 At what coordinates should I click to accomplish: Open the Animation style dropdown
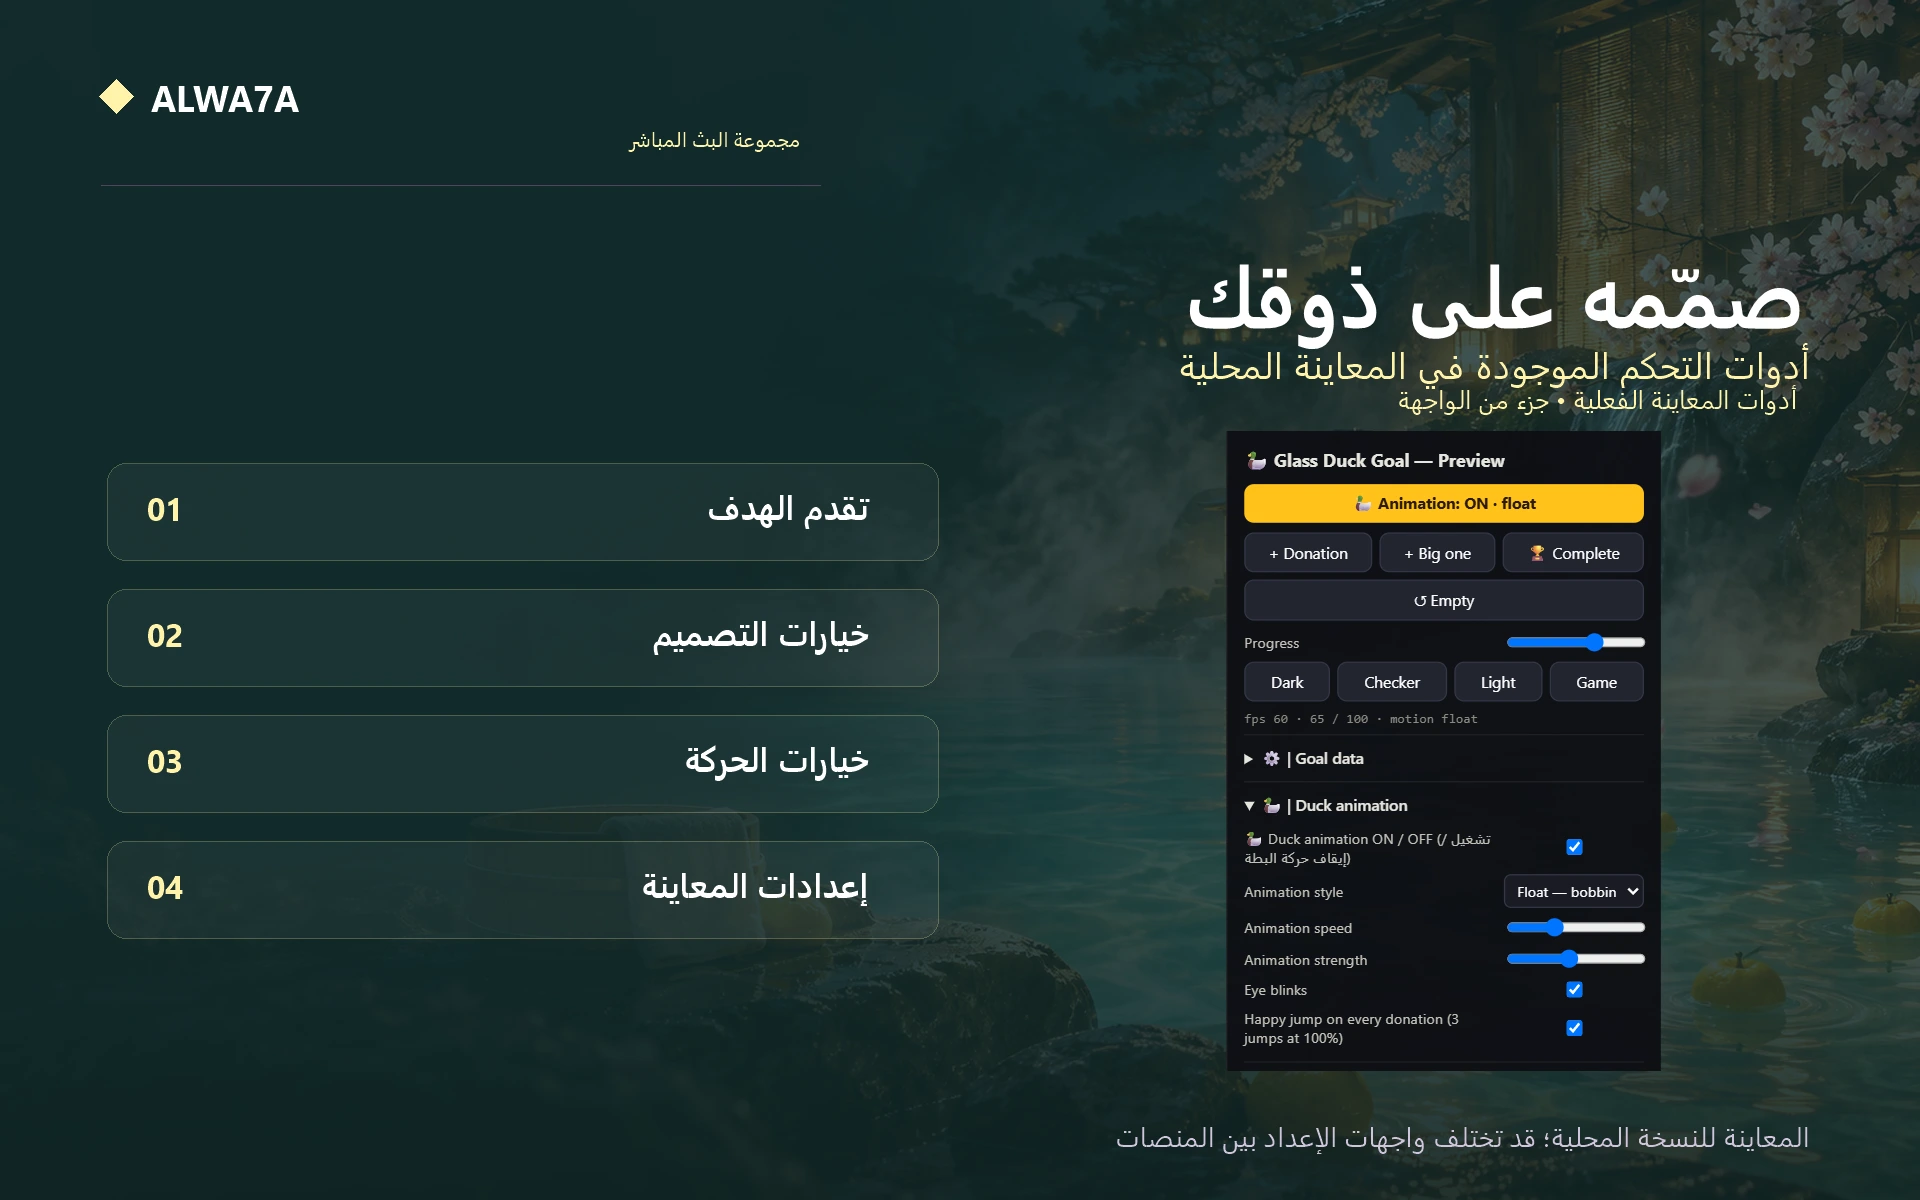(1573, 892)
